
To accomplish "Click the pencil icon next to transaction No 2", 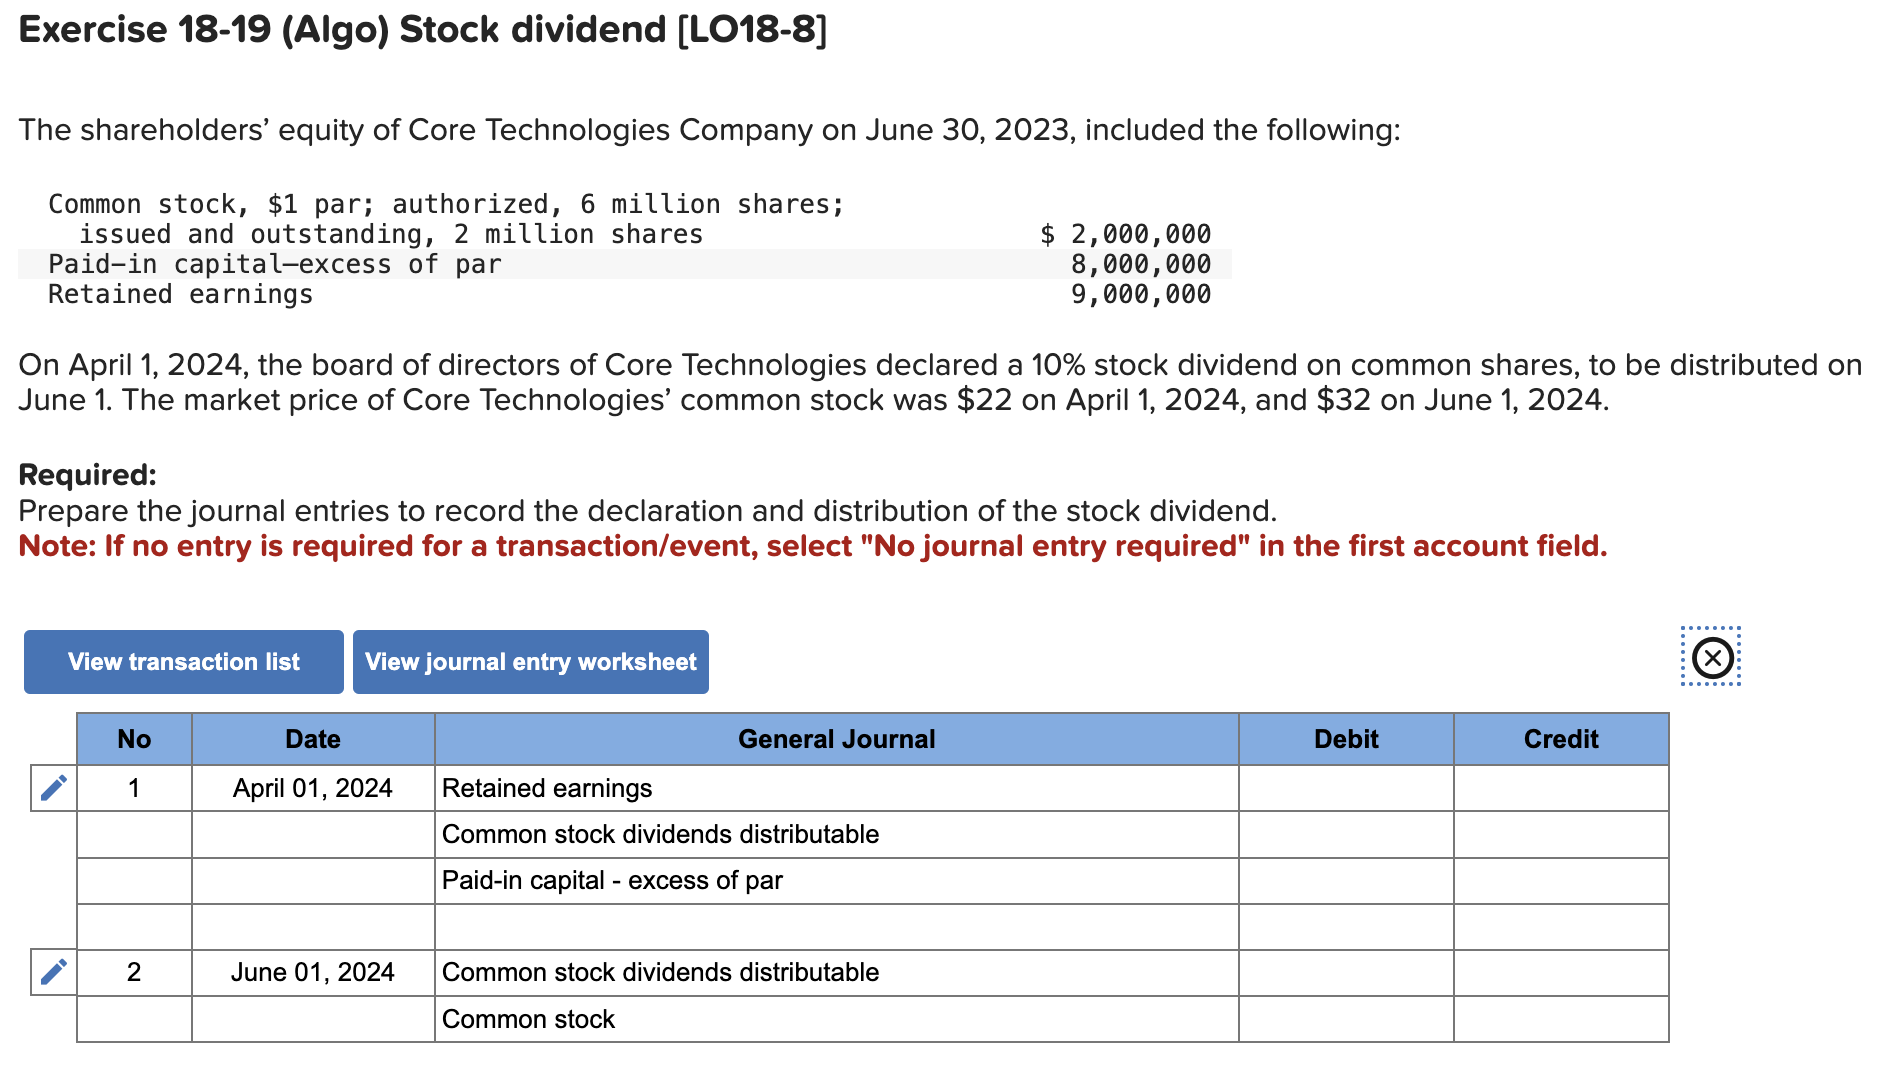I will point(53,971).
